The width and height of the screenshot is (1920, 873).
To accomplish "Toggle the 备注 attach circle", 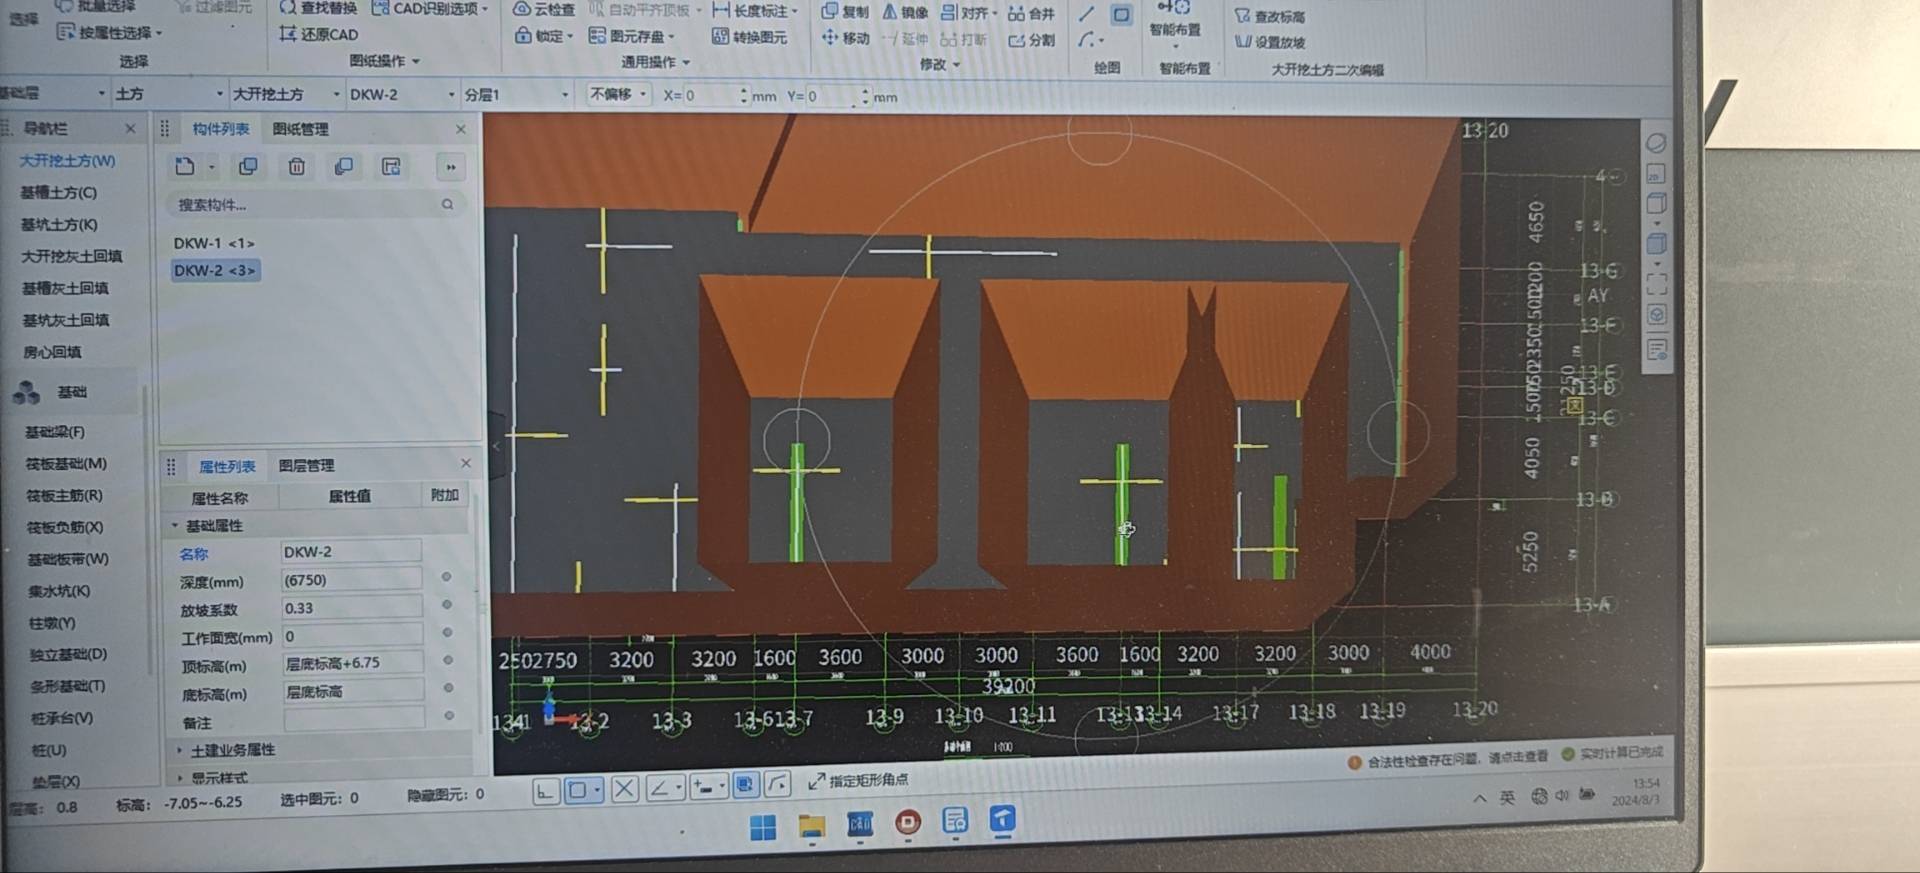I will click(x=449, y=715).
